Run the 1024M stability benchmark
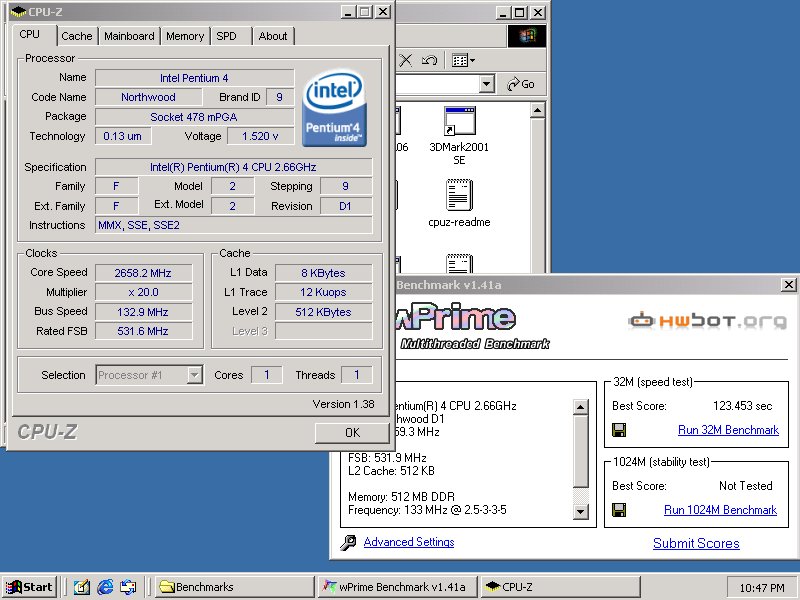Viewport: 800px width, 600px height. 720,510
